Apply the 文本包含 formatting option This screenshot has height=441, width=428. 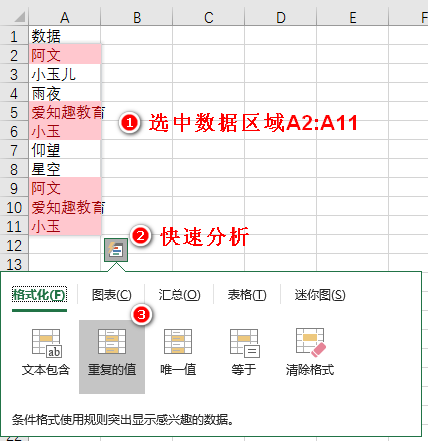pyautogui.click(x=46, y=353)
